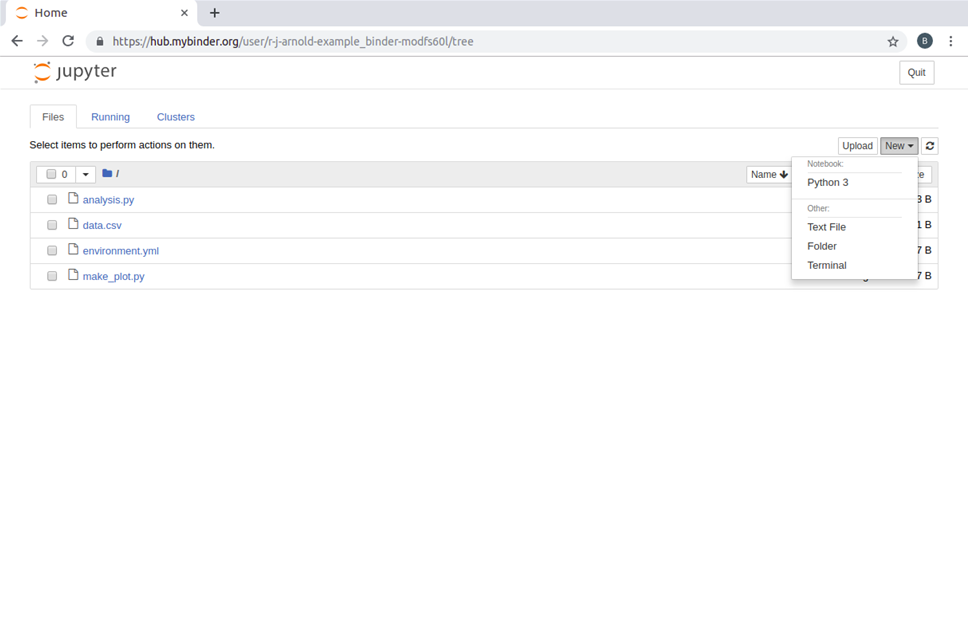Screen dimensions: 968x618
Task: Switch to the Running tab
Action: click(110, 117)
